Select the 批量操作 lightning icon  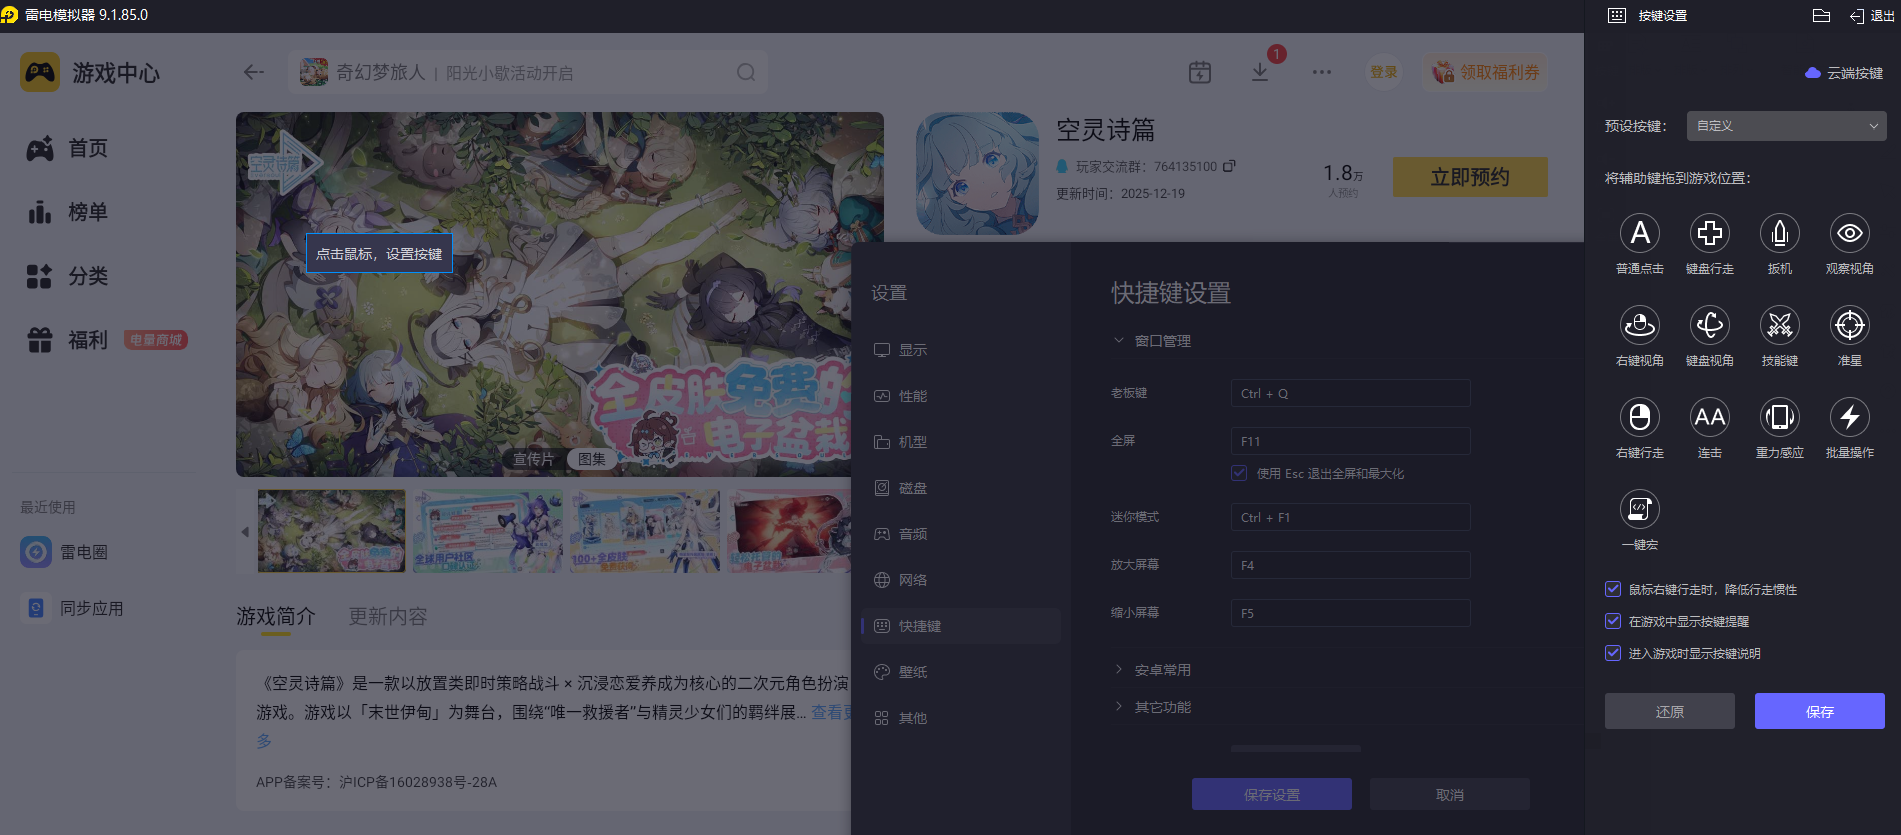[1850, 417]
